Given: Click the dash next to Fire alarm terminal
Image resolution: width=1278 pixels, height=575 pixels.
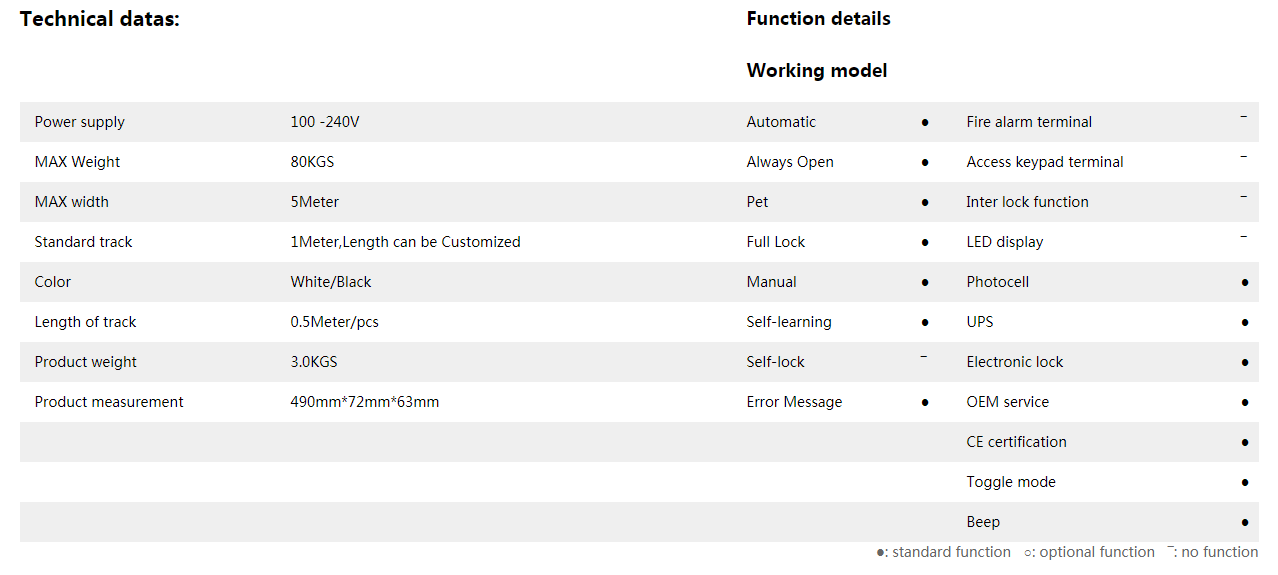Looking at the screenshot, I should pos(1243,117).
